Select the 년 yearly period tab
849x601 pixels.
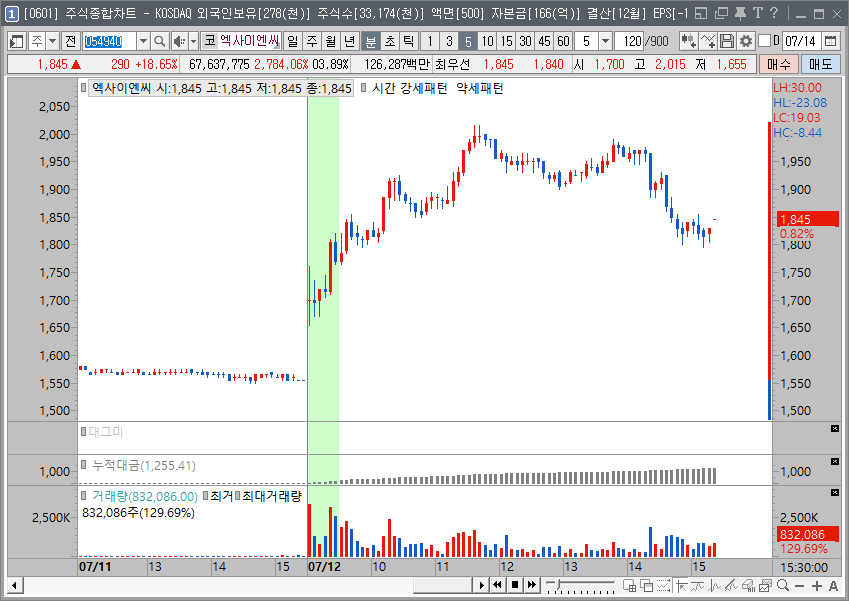(x=350, y=41)
